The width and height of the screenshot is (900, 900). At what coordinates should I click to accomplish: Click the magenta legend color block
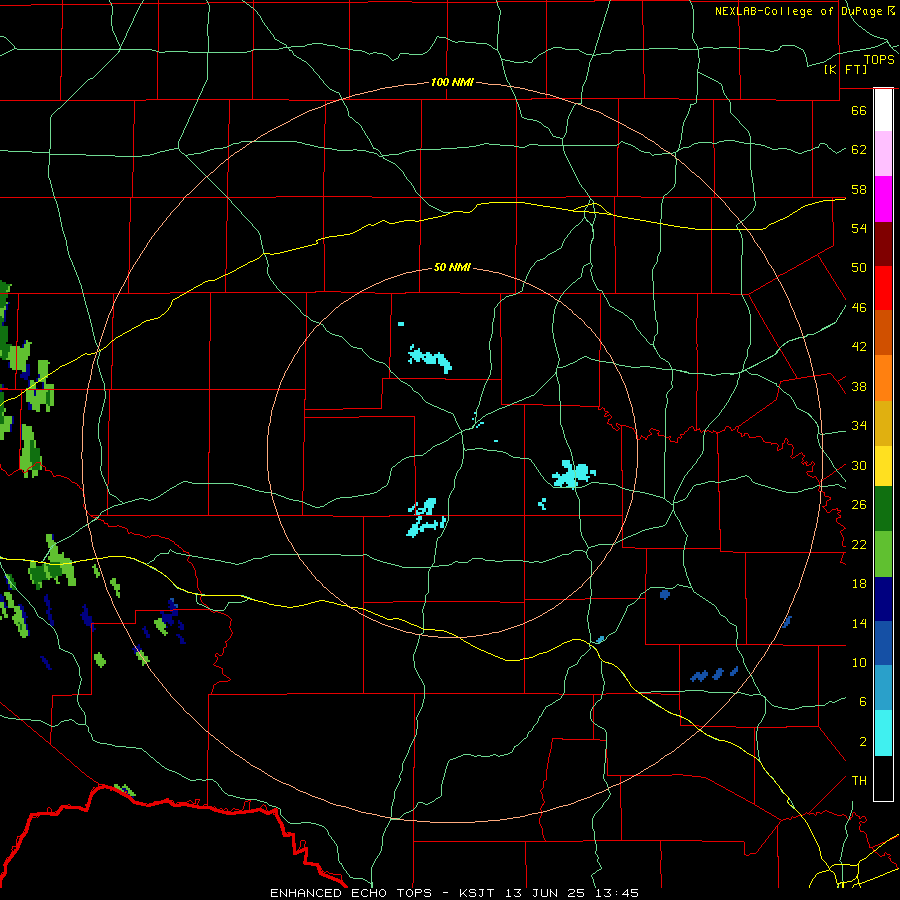coord(883,199)
